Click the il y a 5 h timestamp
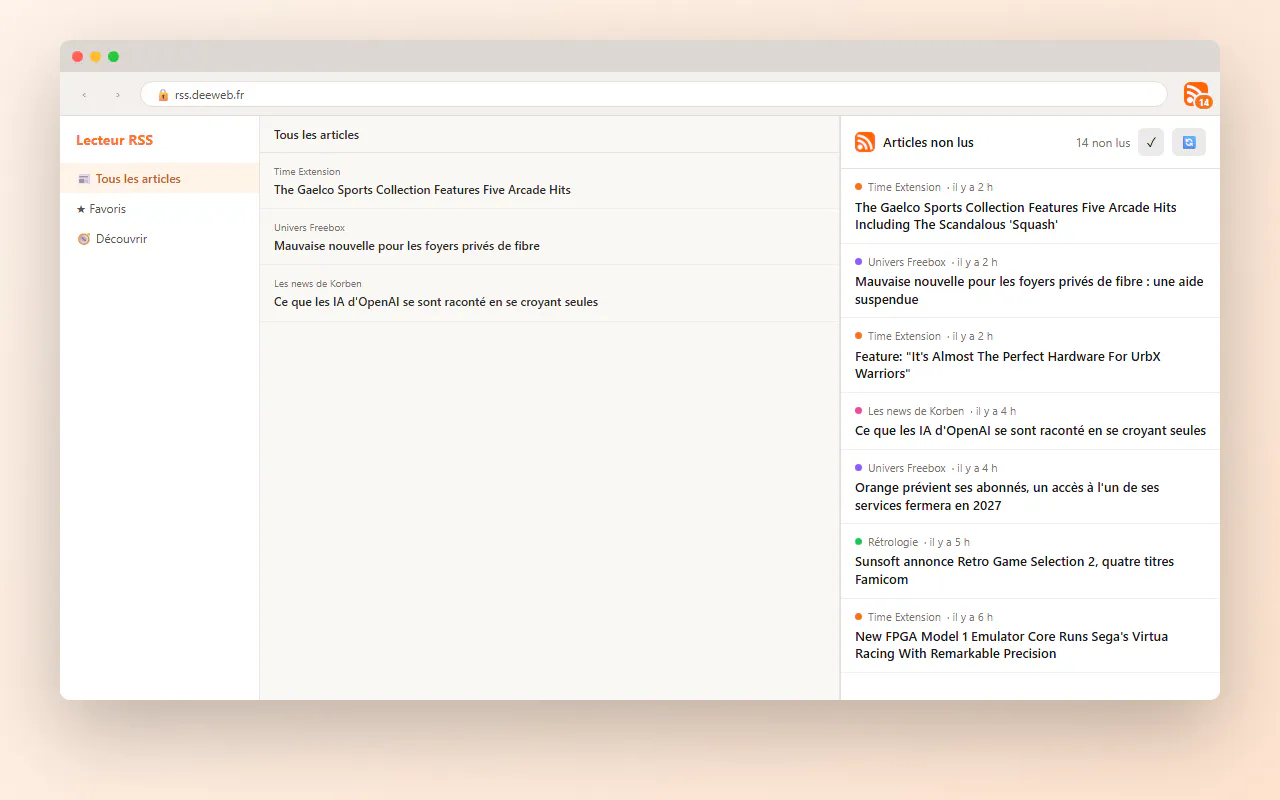Viewport: 1280px width, 800px height. pyautogui.click(x=950, y=542)
